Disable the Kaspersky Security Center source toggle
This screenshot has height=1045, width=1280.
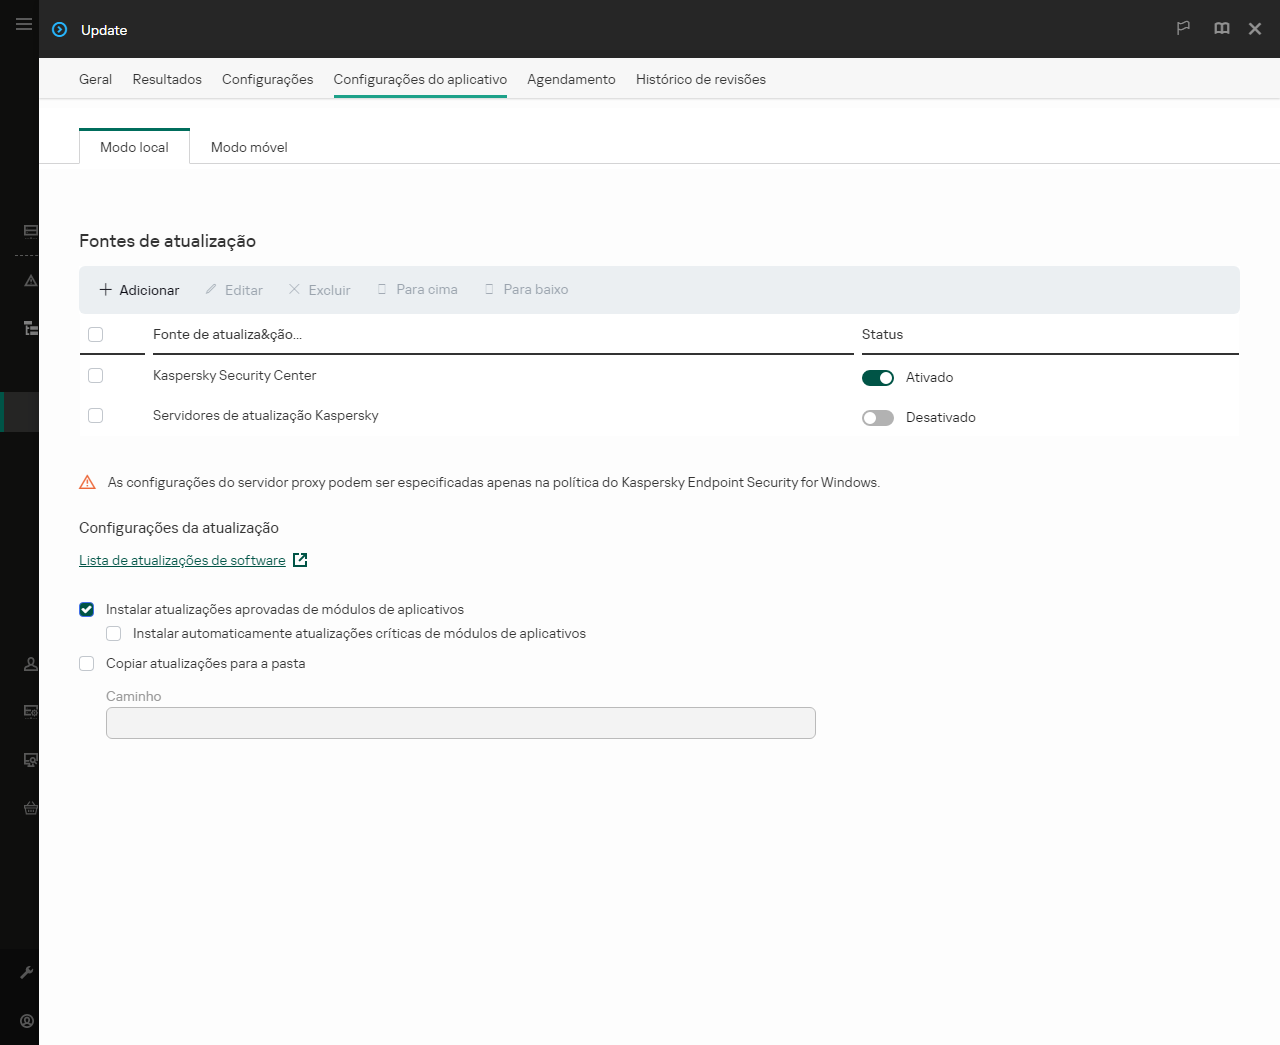tap(877, 377)
